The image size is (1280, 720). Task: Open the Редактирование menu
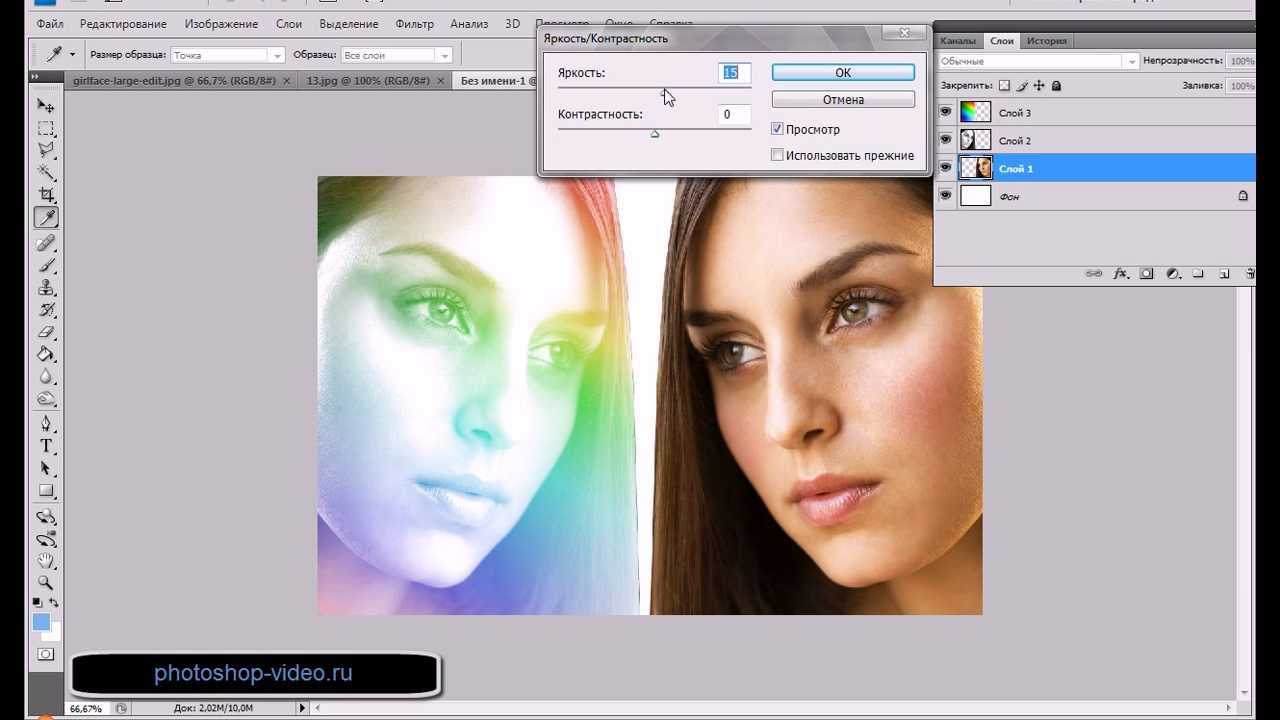point(123,23)
